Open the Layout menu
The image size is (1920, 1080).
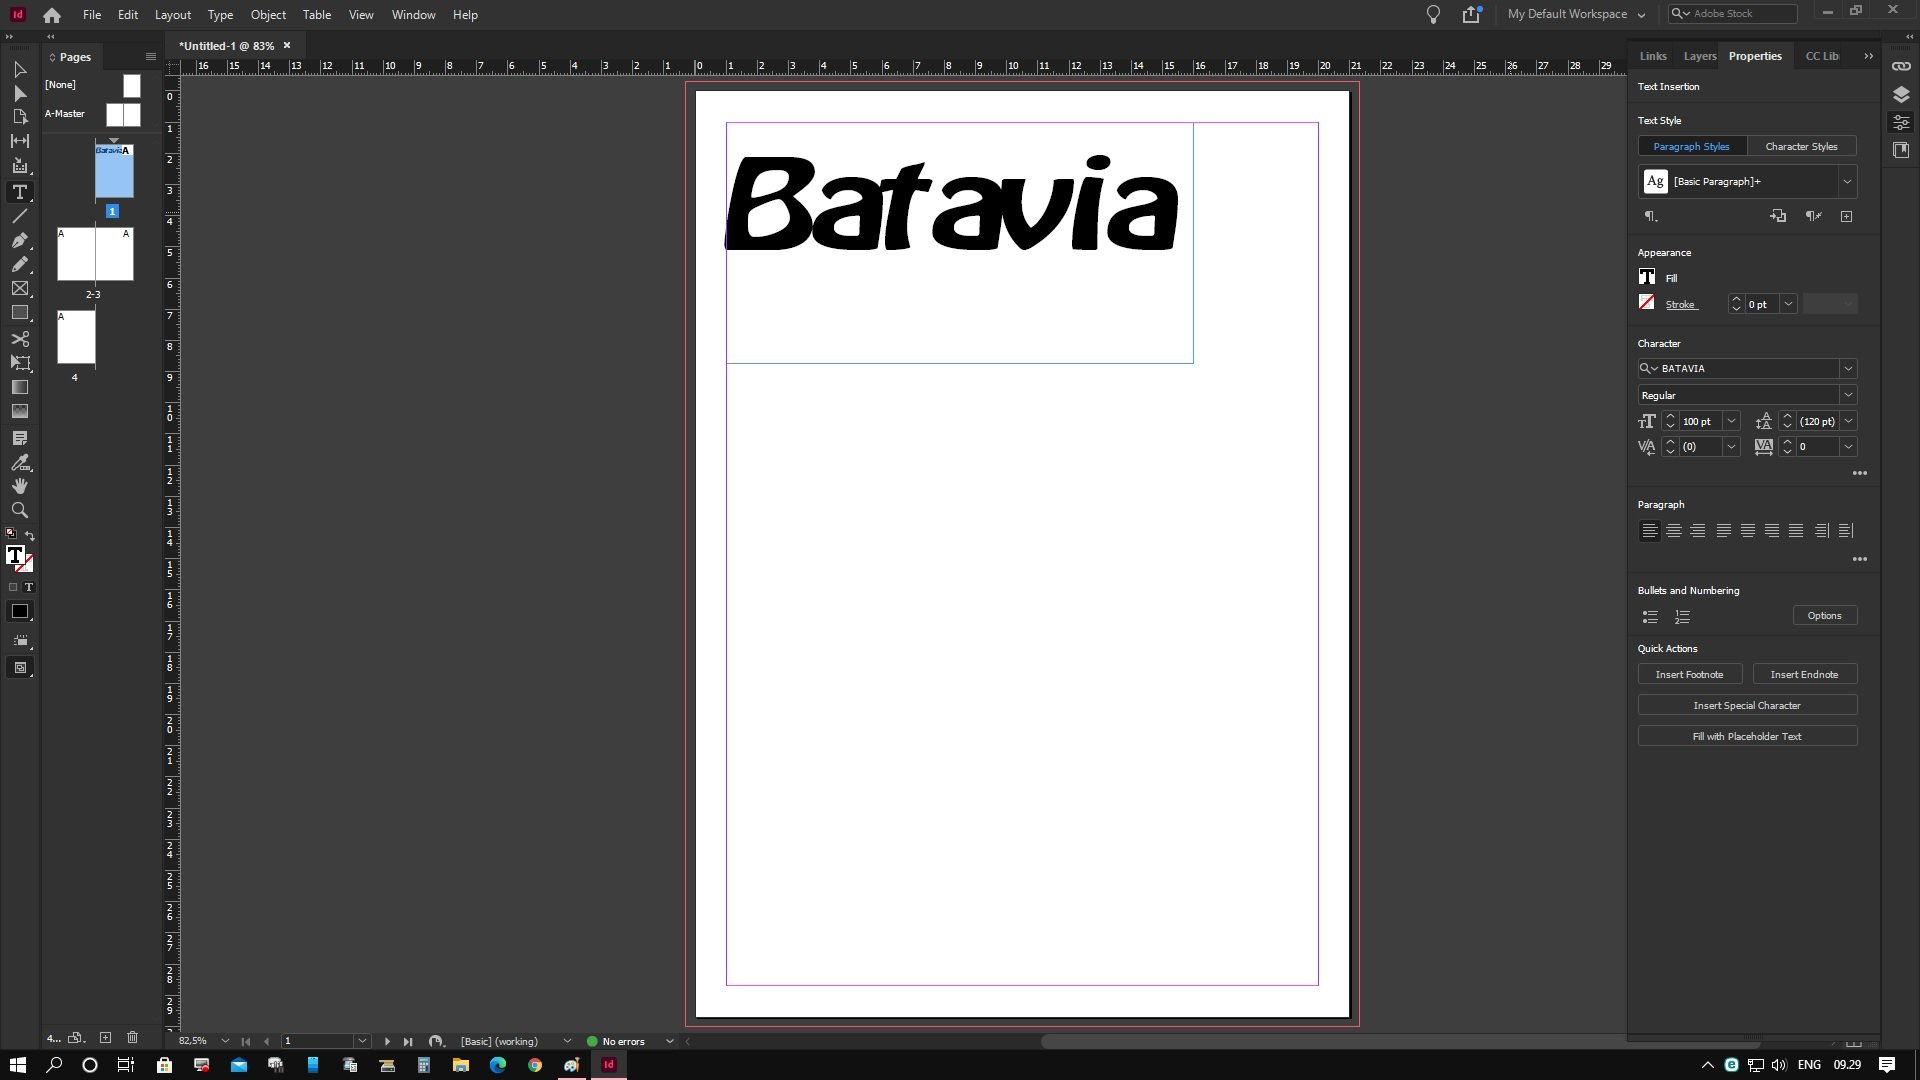(172, 15)
